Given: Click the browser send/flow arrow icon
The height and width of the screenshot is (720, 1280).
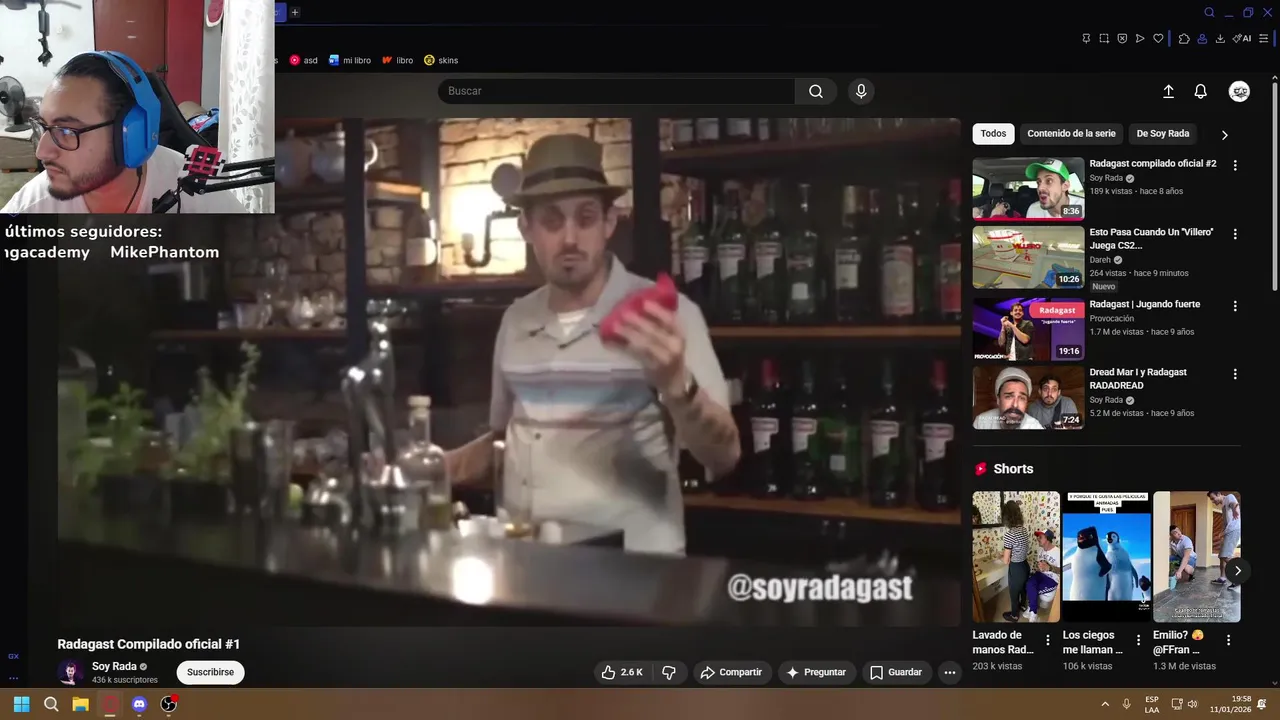Looking at the screenshot, I should tap(1140, 38).
